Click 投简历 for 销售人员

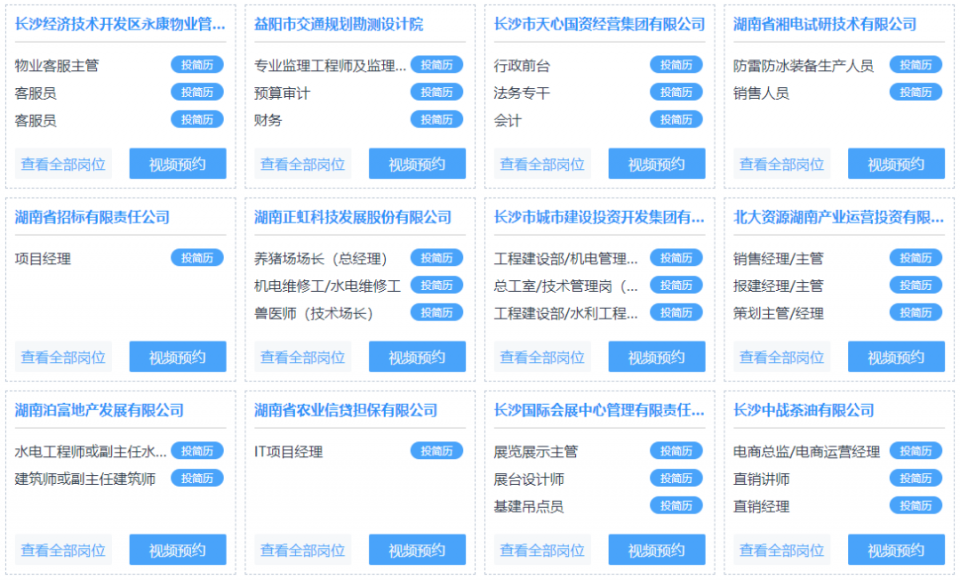click(915, 92)
